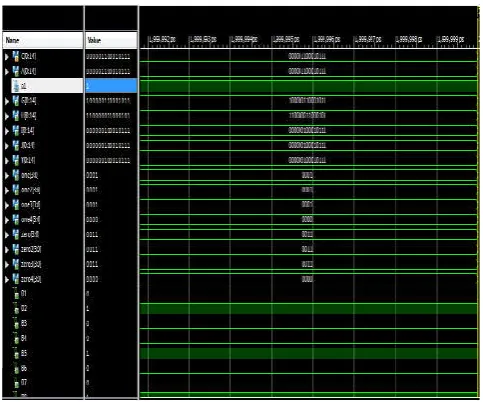Expand the J[0:14] bus
The height and width of the screenshot is (402, 483).
point(7,146)
